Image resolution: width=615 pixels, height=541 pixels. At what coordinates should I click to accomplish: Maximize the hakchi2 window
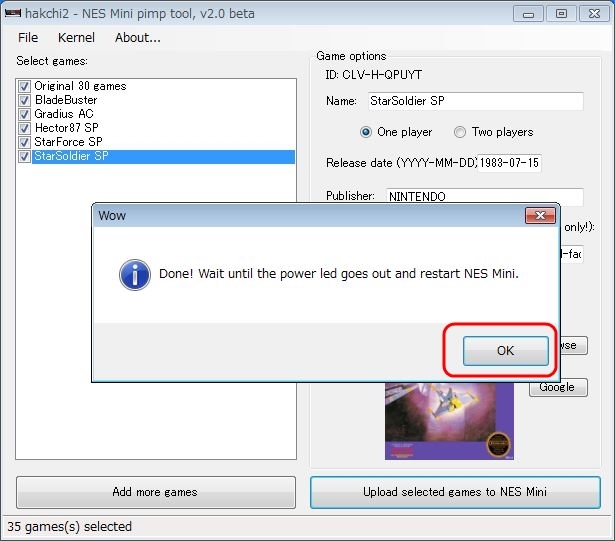561,14
